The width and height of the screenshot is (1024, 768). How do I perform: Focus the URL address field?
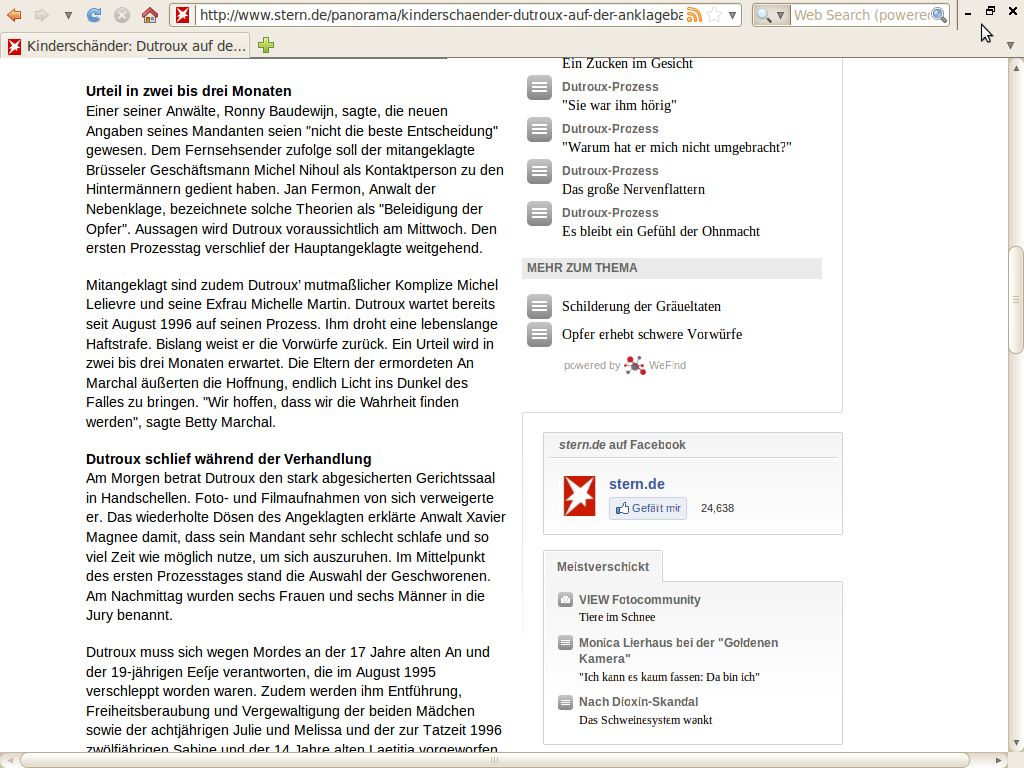point(441,14)
